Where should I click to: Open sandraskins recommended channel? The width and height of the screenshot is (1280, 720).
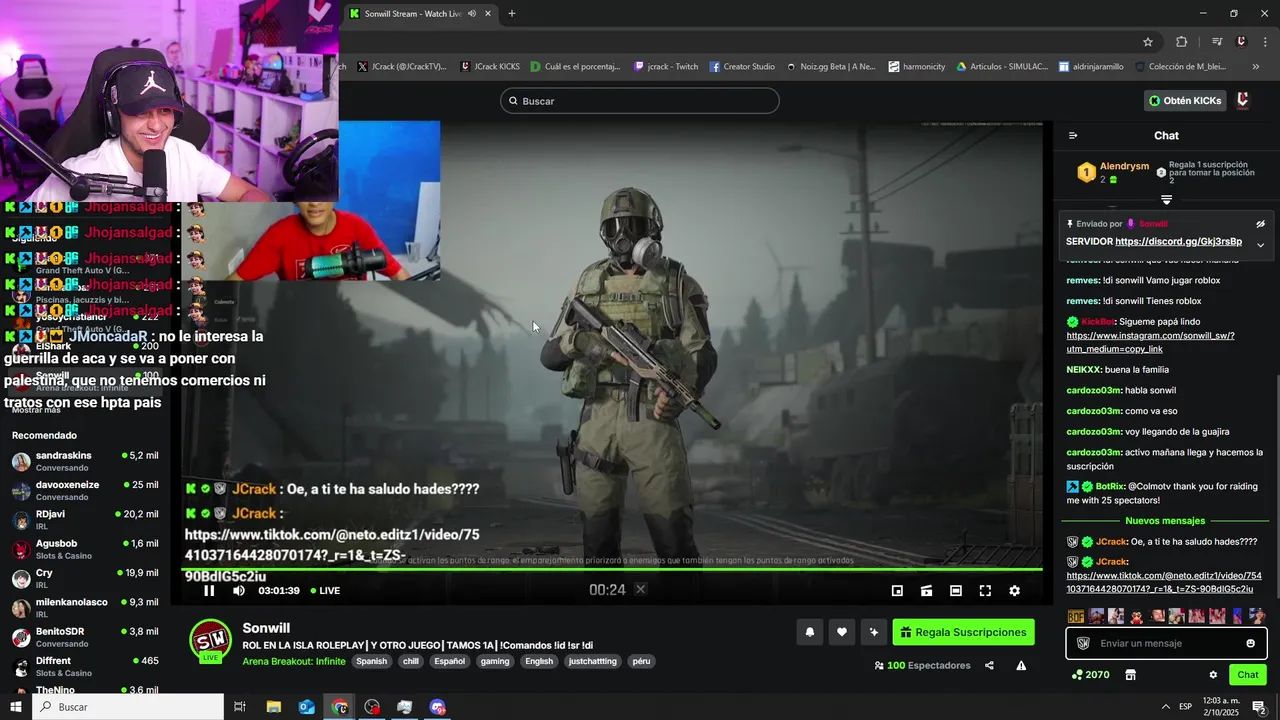coord(85,461)
